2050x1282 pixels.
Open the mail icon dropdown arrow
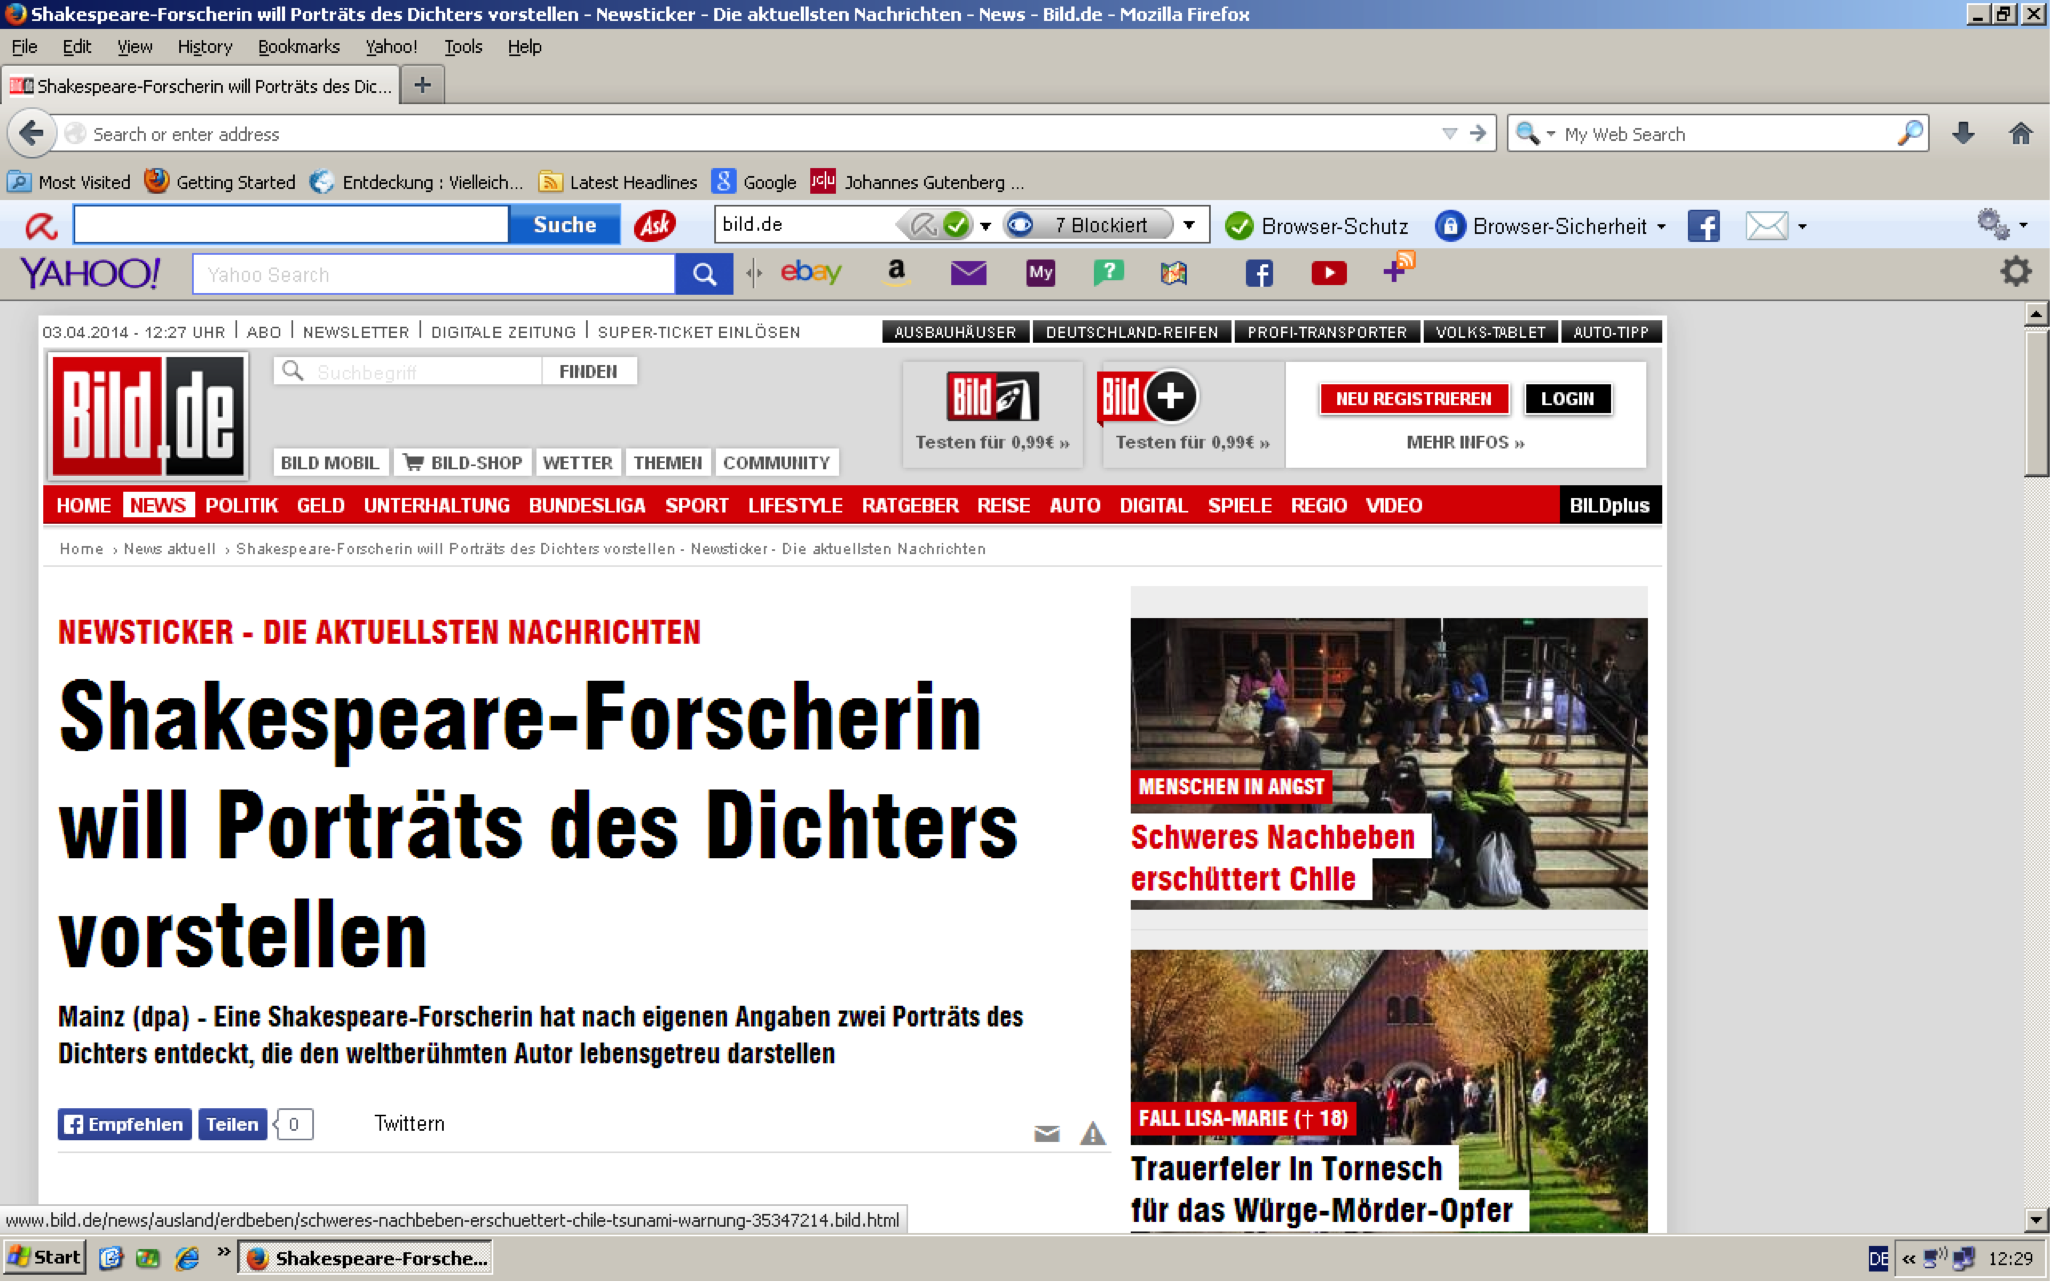[x=1802, y=227]
